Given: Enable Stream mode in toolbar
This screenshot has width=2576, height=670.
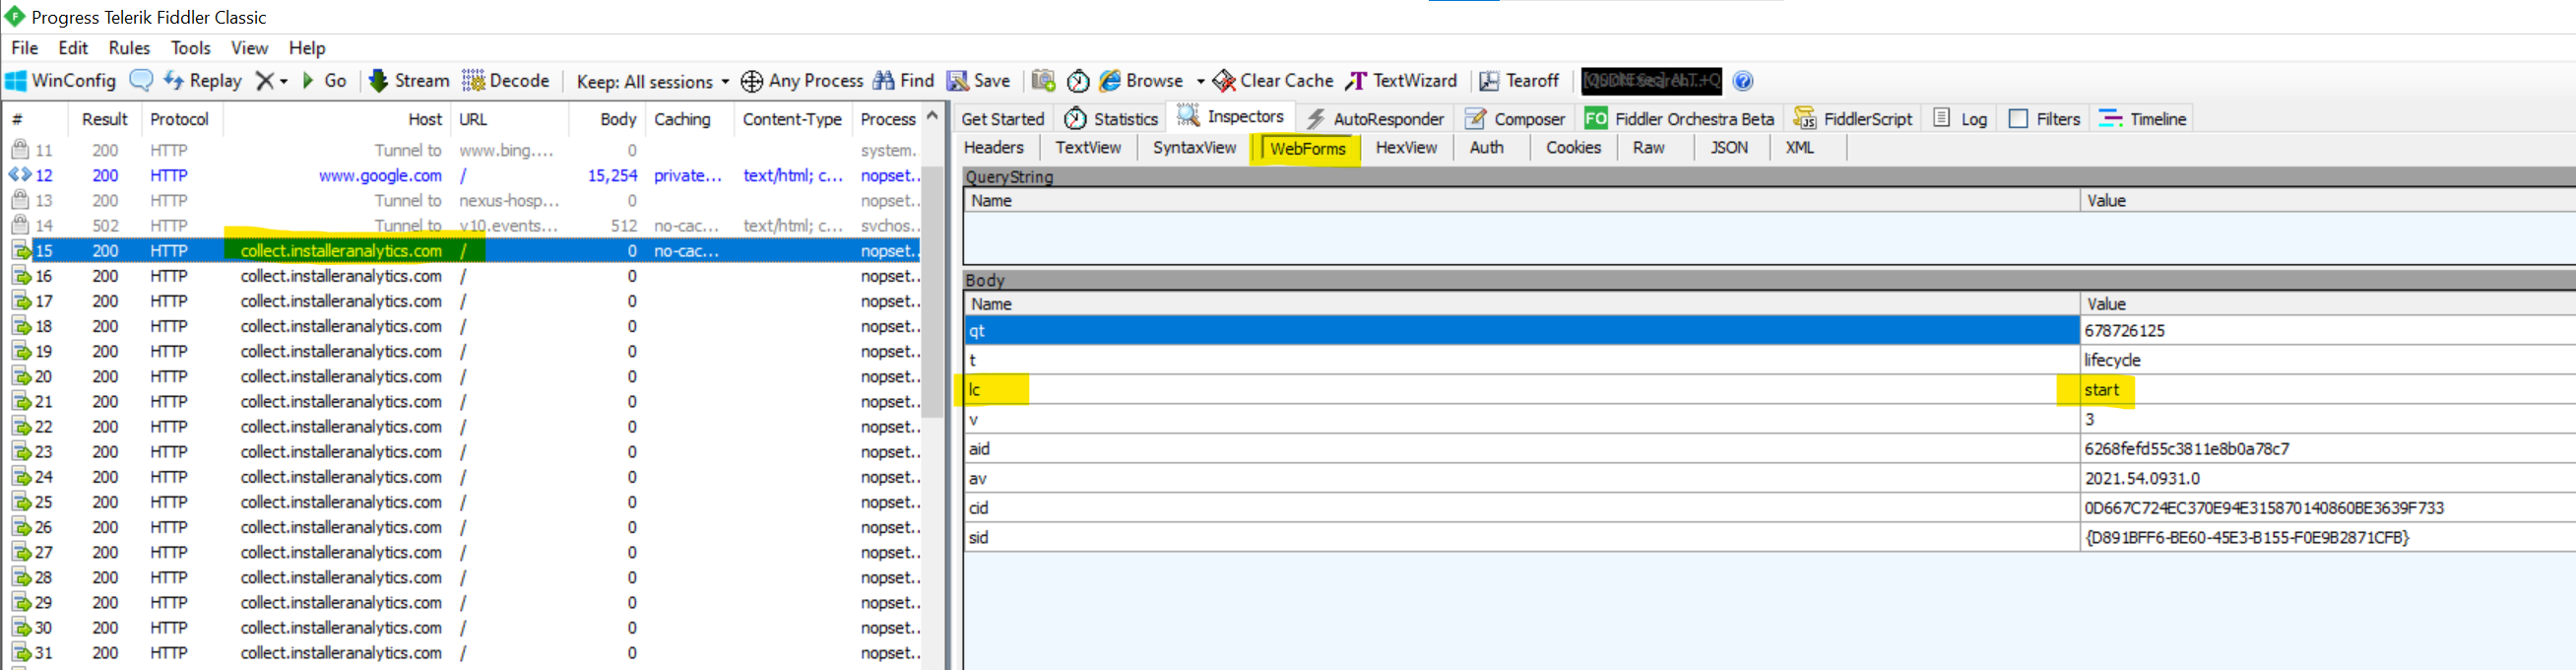Looking at the screenshot, I should (409, 81).
